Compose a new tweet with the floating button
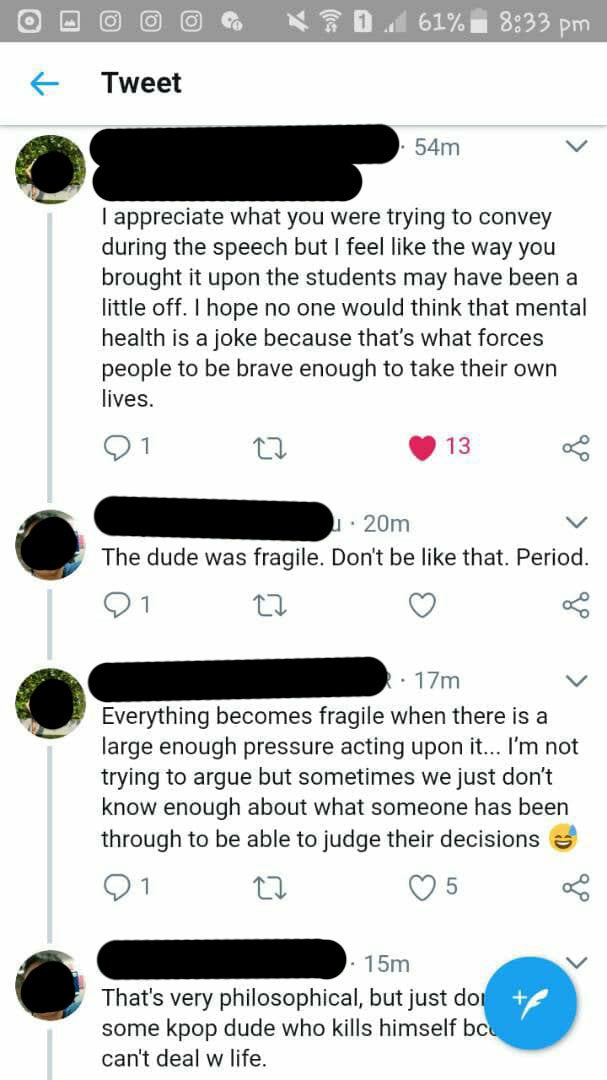Viewport: 607px width, 1080px height. click(531, 1003)
